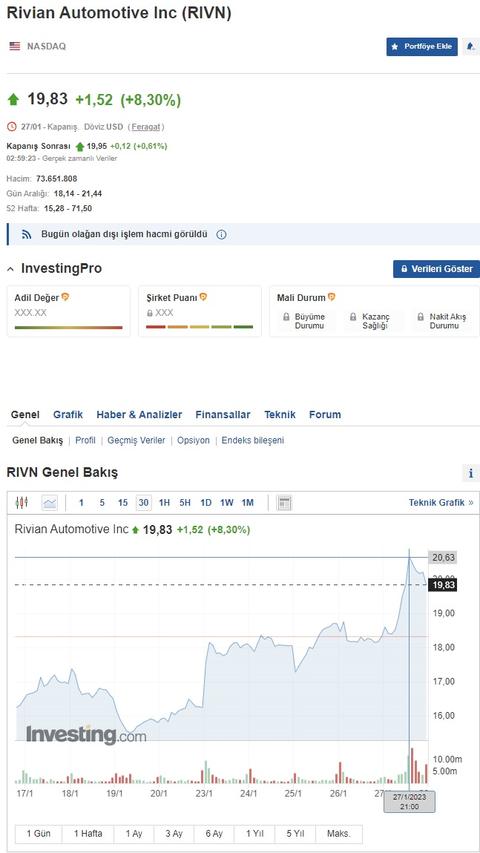Click the 52 Hafta range 15,28 - 71,50
The height and width of the screenshot is (853, 480).
66,208
